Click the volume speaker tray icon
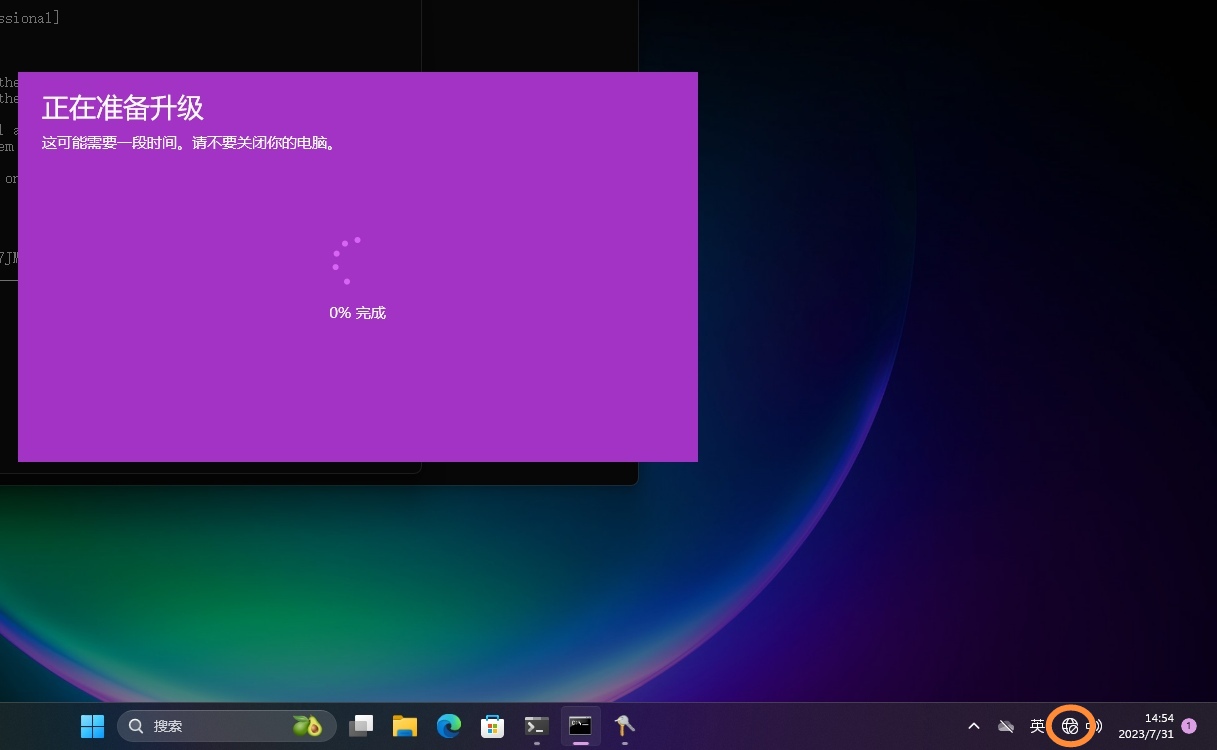 coord(1095,726)
